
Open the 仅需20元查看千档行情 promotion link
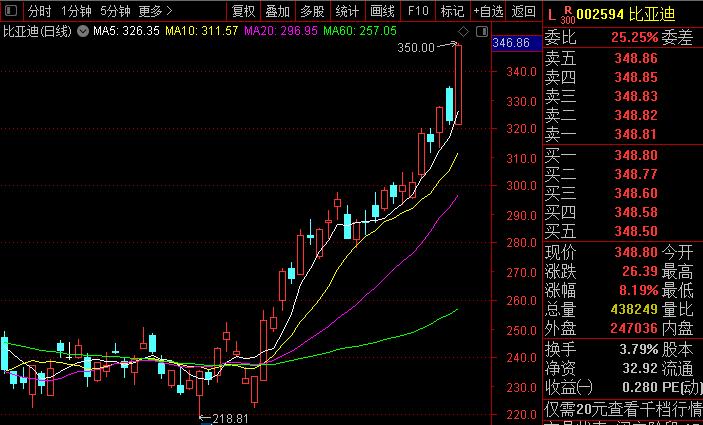(x=623, y=410)
